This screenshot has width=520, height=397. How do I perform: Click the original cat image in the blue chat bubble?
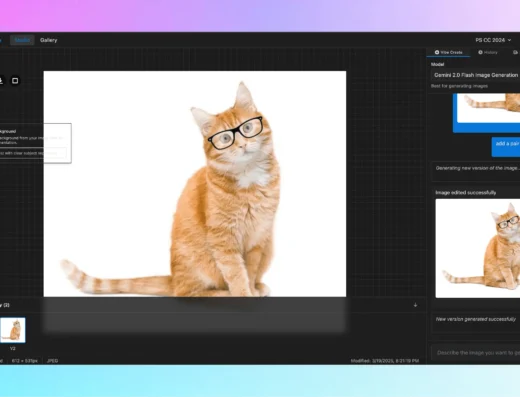point(489,108)
